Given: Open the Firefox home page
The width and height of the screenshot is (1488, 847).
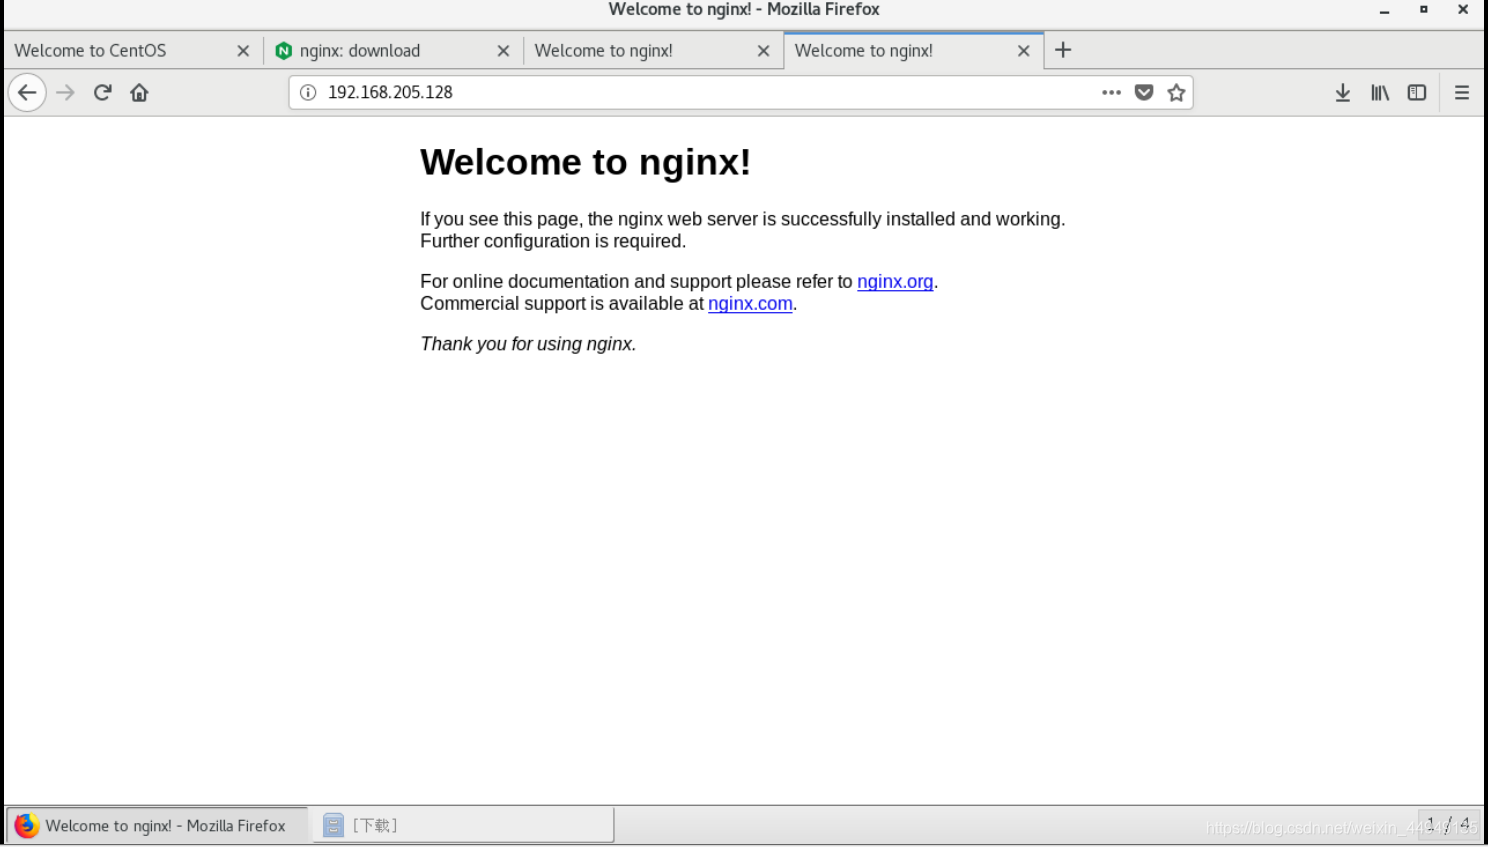Looking at the screenshot, I should [139, 93].
